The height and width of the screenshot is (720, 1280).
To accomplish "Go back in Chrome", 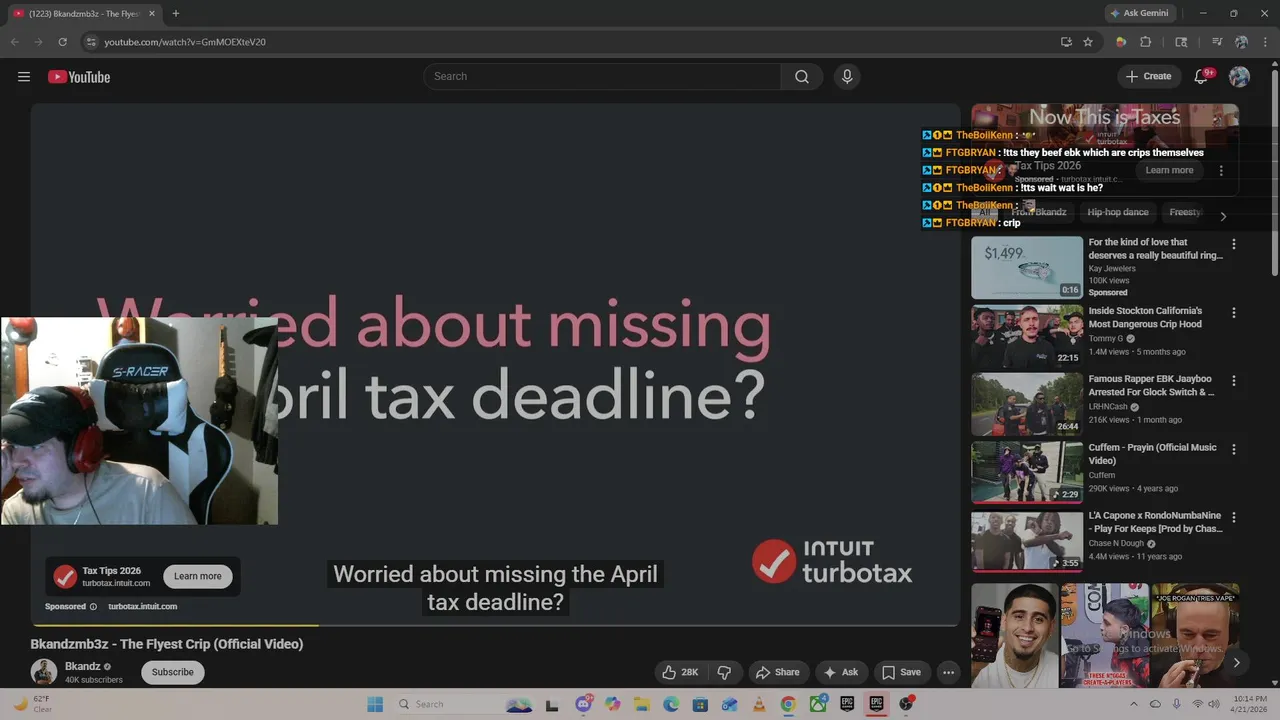I will click(15, 42).
